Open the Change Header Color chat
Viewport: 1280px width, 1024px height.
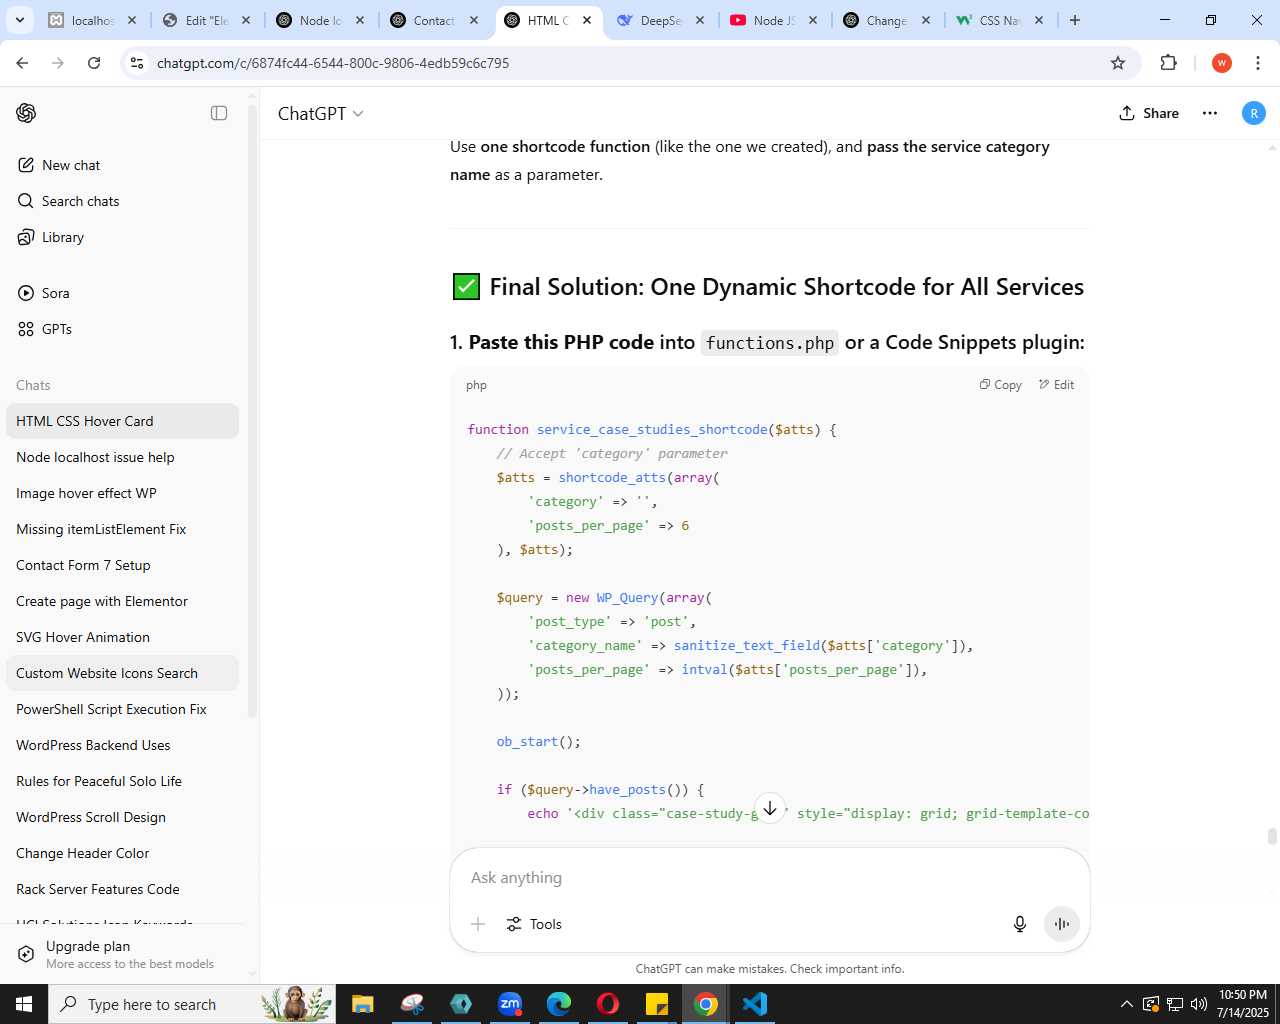tap(122, 853)
